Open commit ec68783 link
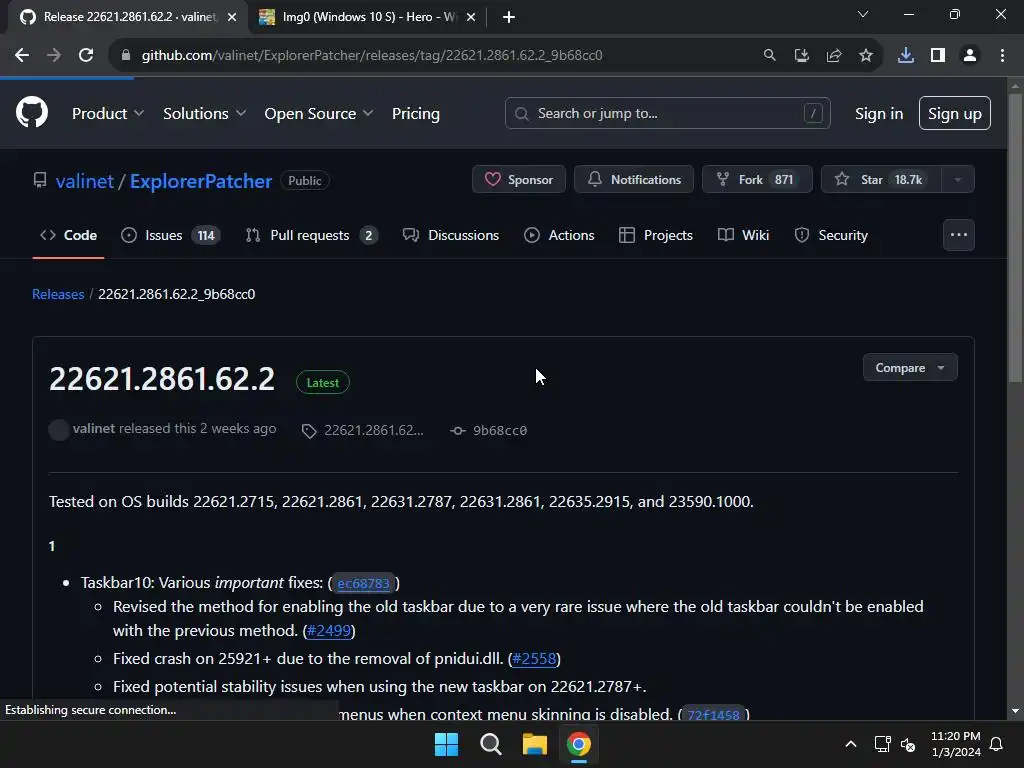Viewport: 1024px width, 768px height. pos(363,583)
